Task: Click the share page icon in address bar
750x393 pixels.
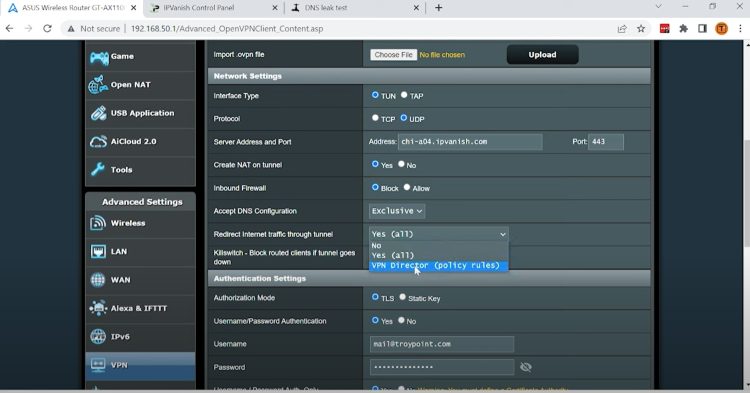Action: (x=622, y=29)
